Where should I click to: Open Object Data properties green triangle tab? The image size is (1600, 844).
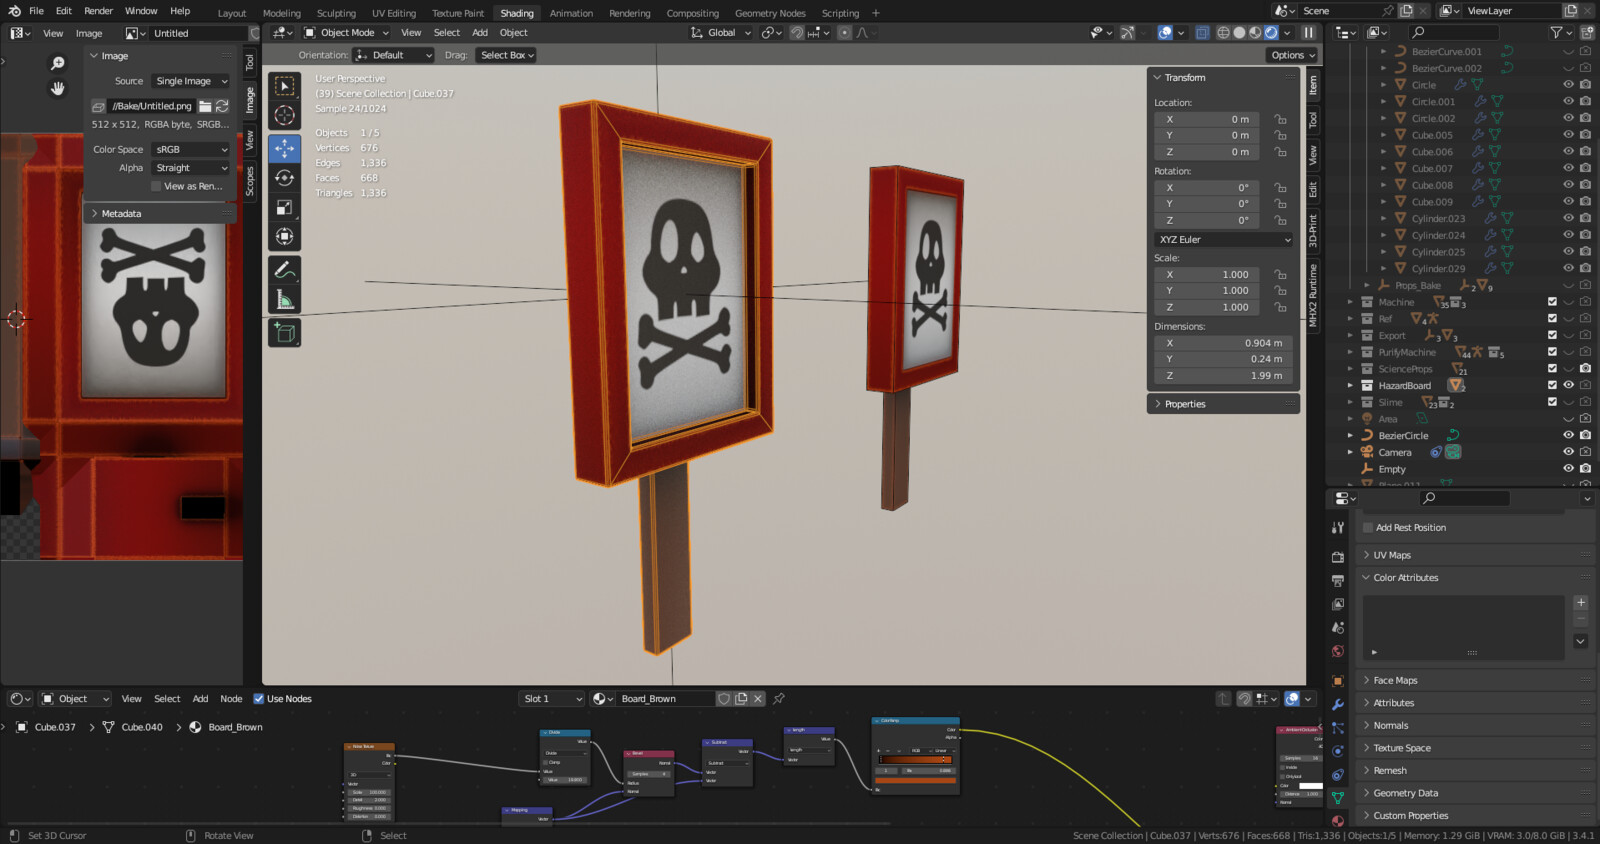pos(1338,798)
